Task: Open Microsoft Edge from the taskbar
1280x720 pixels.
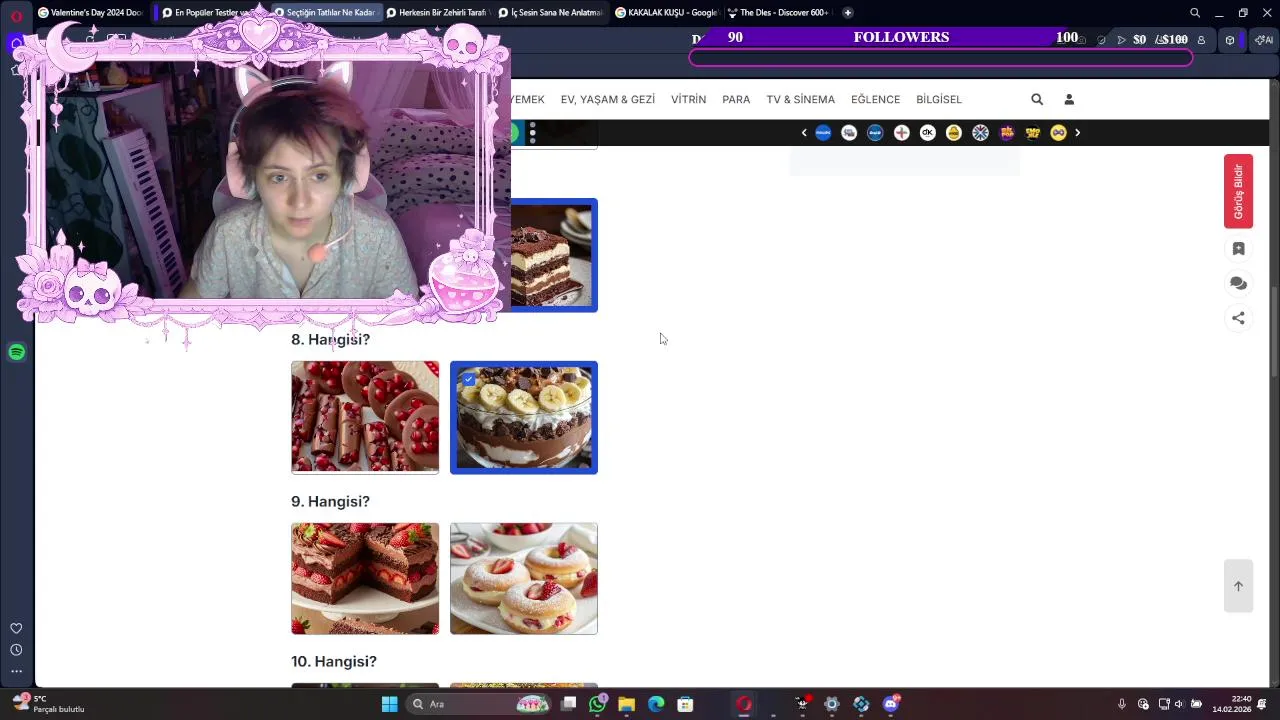Action: [x=656, y=704]
